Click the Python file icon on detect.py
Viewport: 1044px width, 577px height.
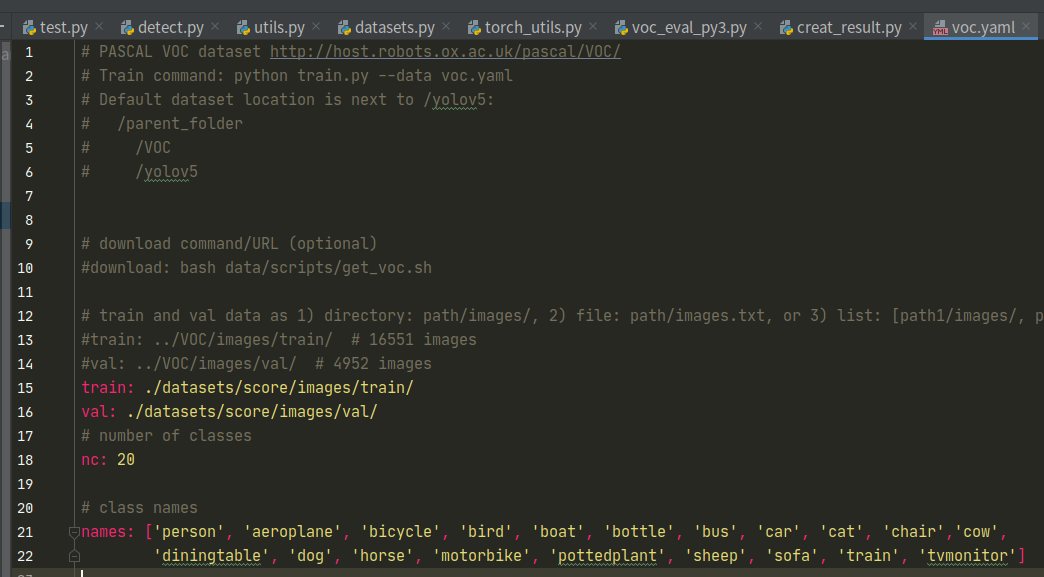point(127,27)
